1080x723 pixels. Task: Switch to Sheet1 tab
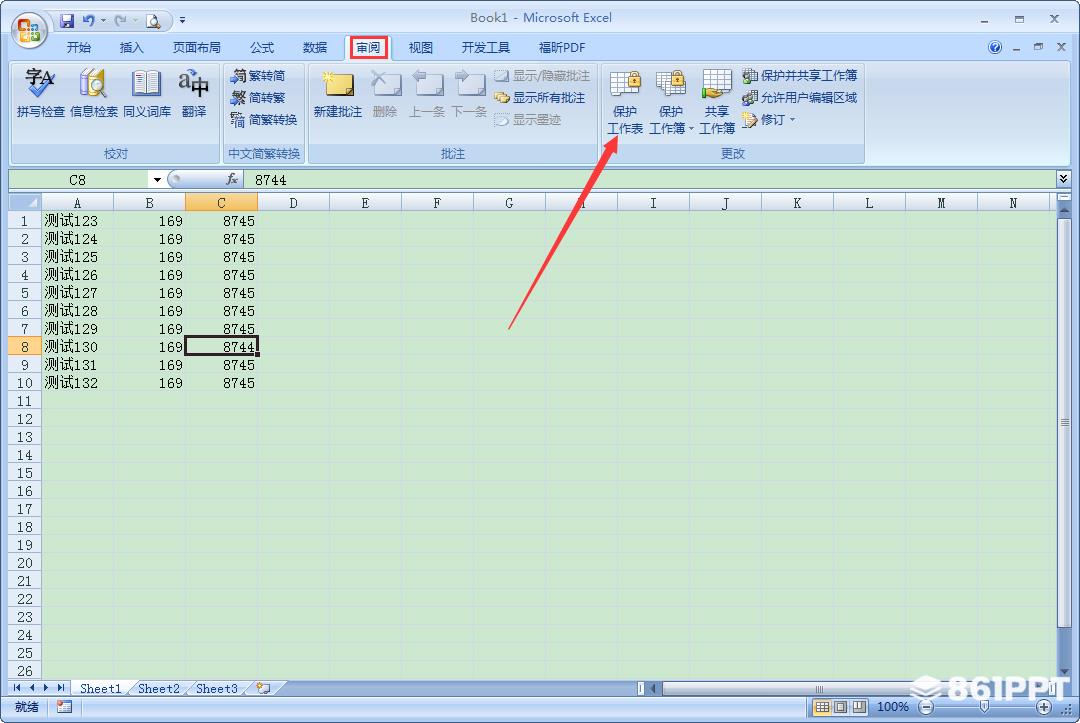pos(100,689)
